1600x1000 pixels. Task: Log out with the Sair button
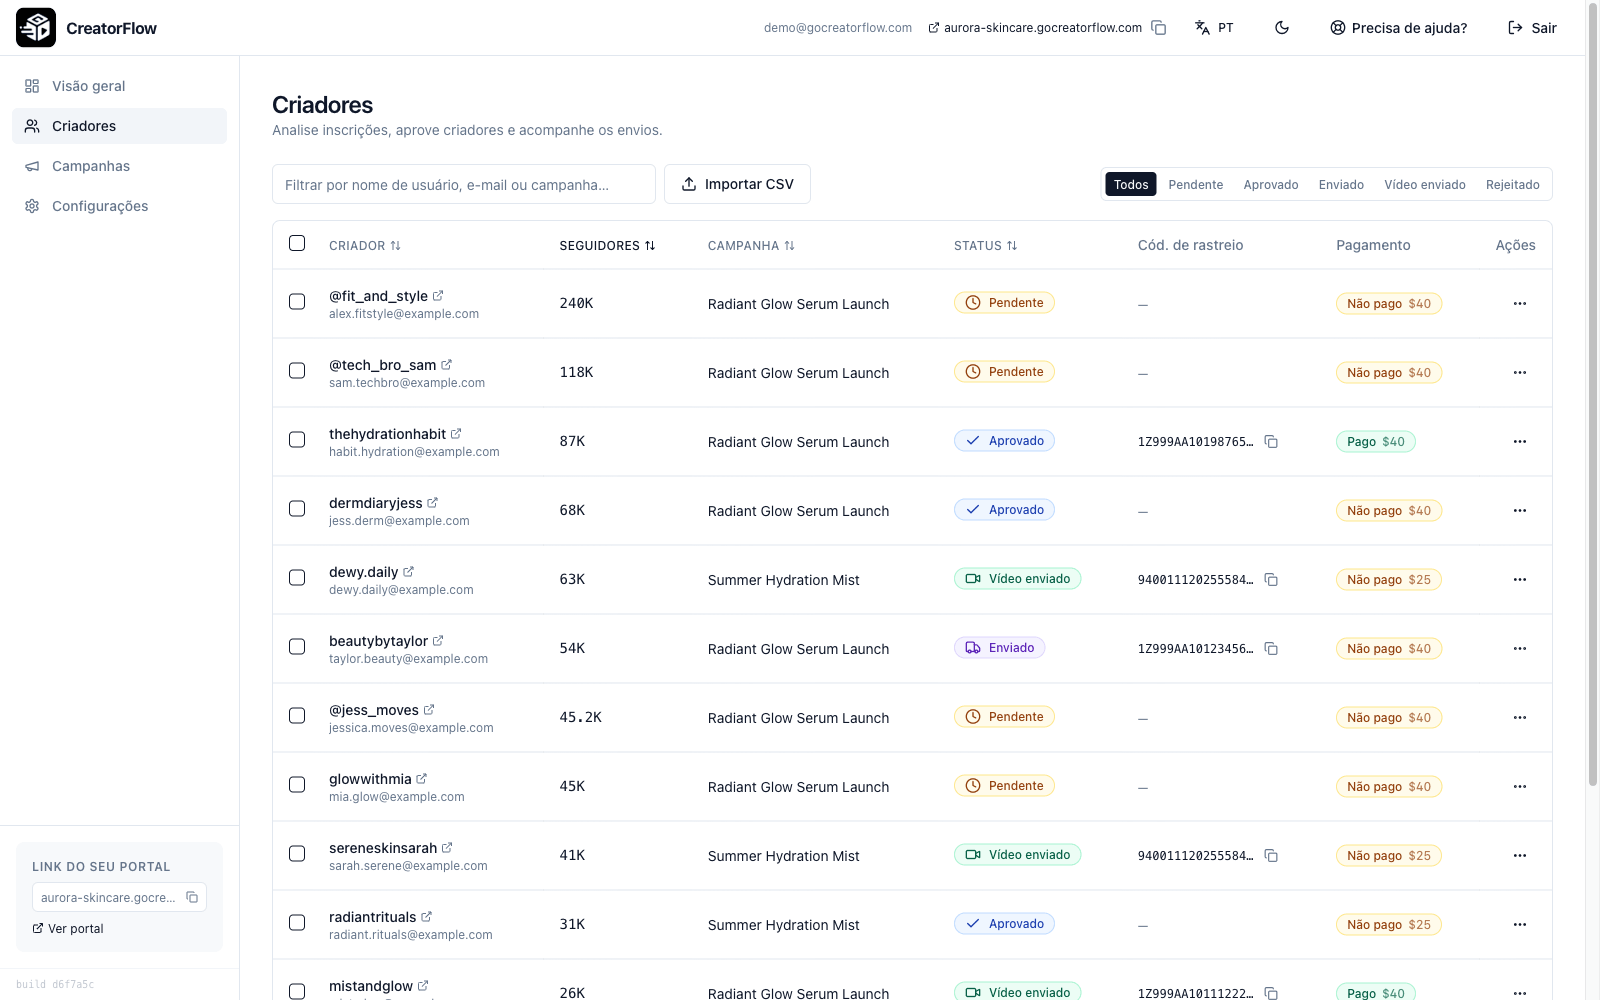(x=1532, y=28)
